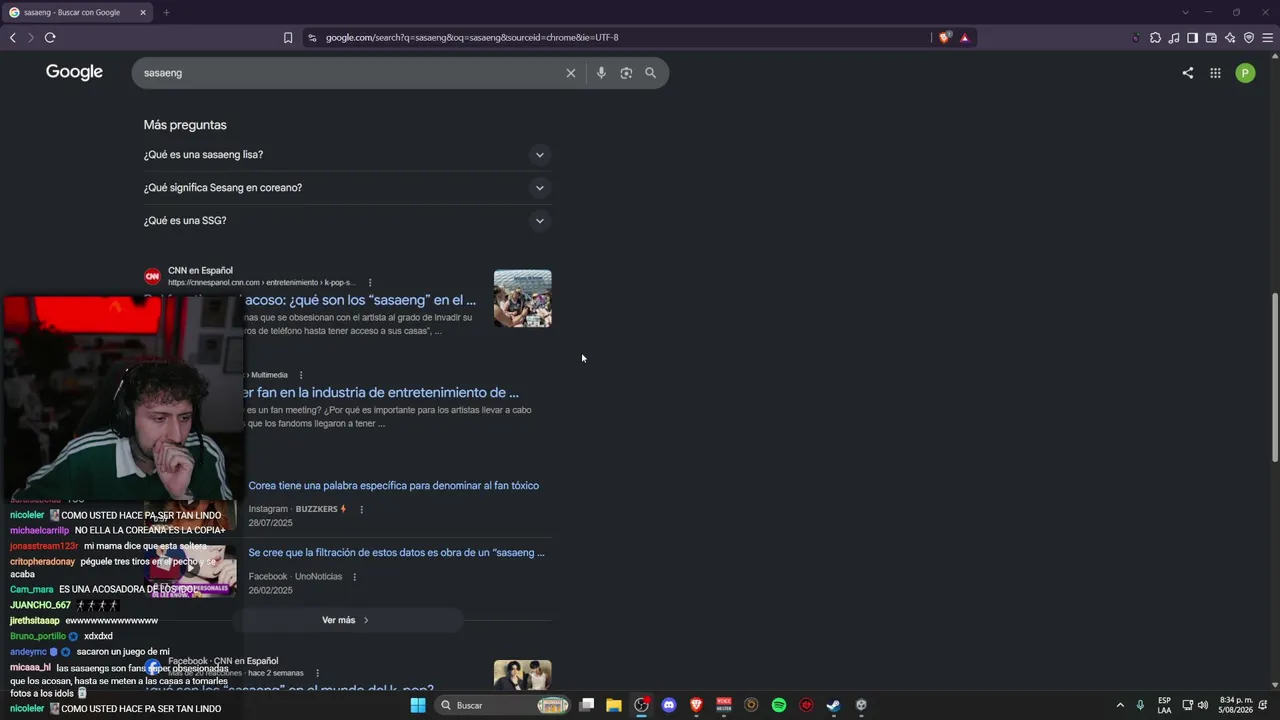Open the Windows Start menu
The image size is (1280, 720).
(418, 705)
